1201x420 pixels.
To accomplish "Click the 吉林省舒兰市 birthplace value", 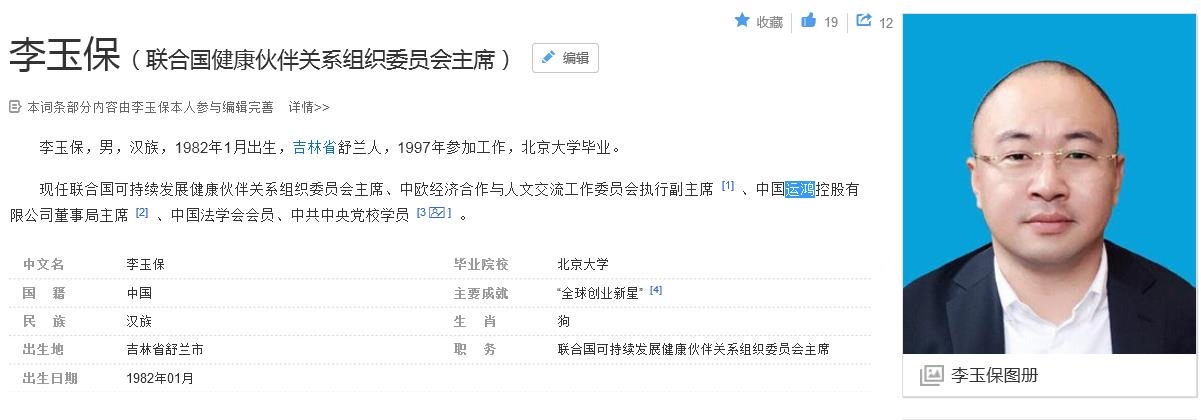I will [165, 349].
